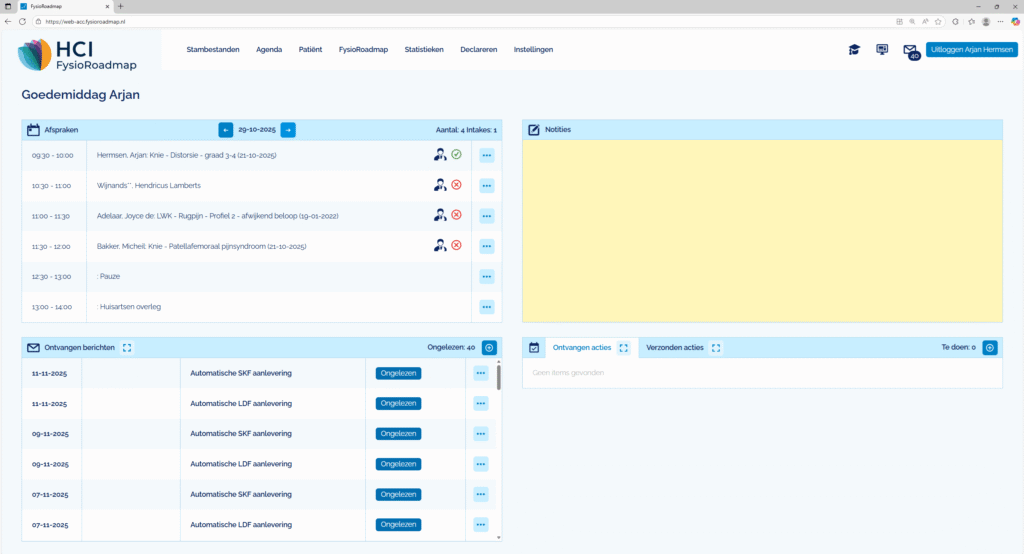Viewport: 1024px width, 554px height.
Task: Click Uitloggen Arjan Hermsen button
Action: tap(971, 49)
